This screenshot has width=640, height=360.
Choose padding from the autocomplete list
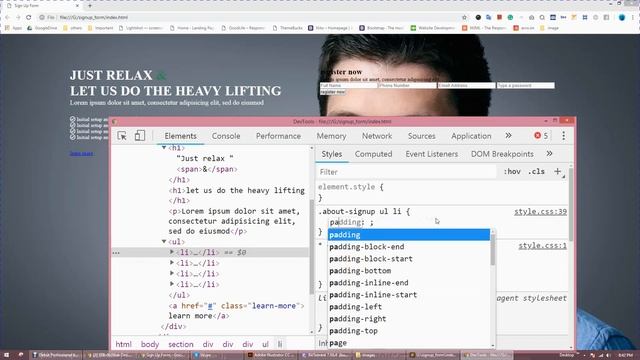409,235
